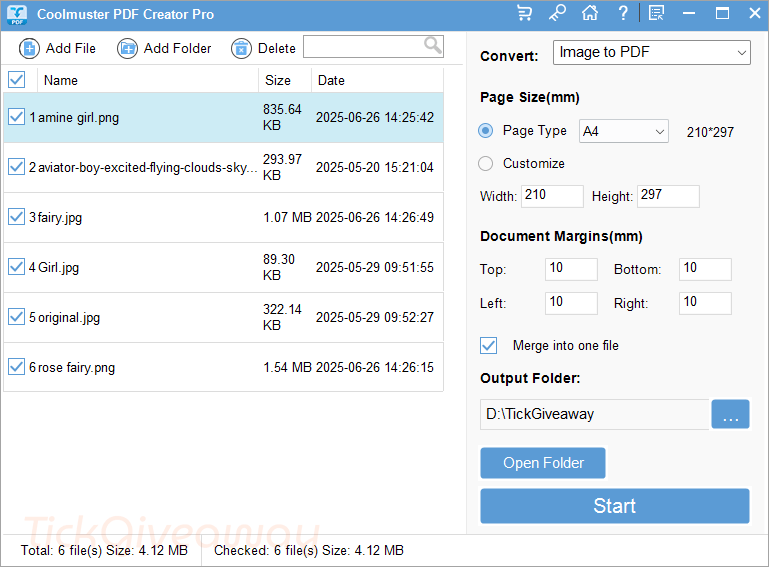Uncheck the amine girl.png file

pos(17,117)
